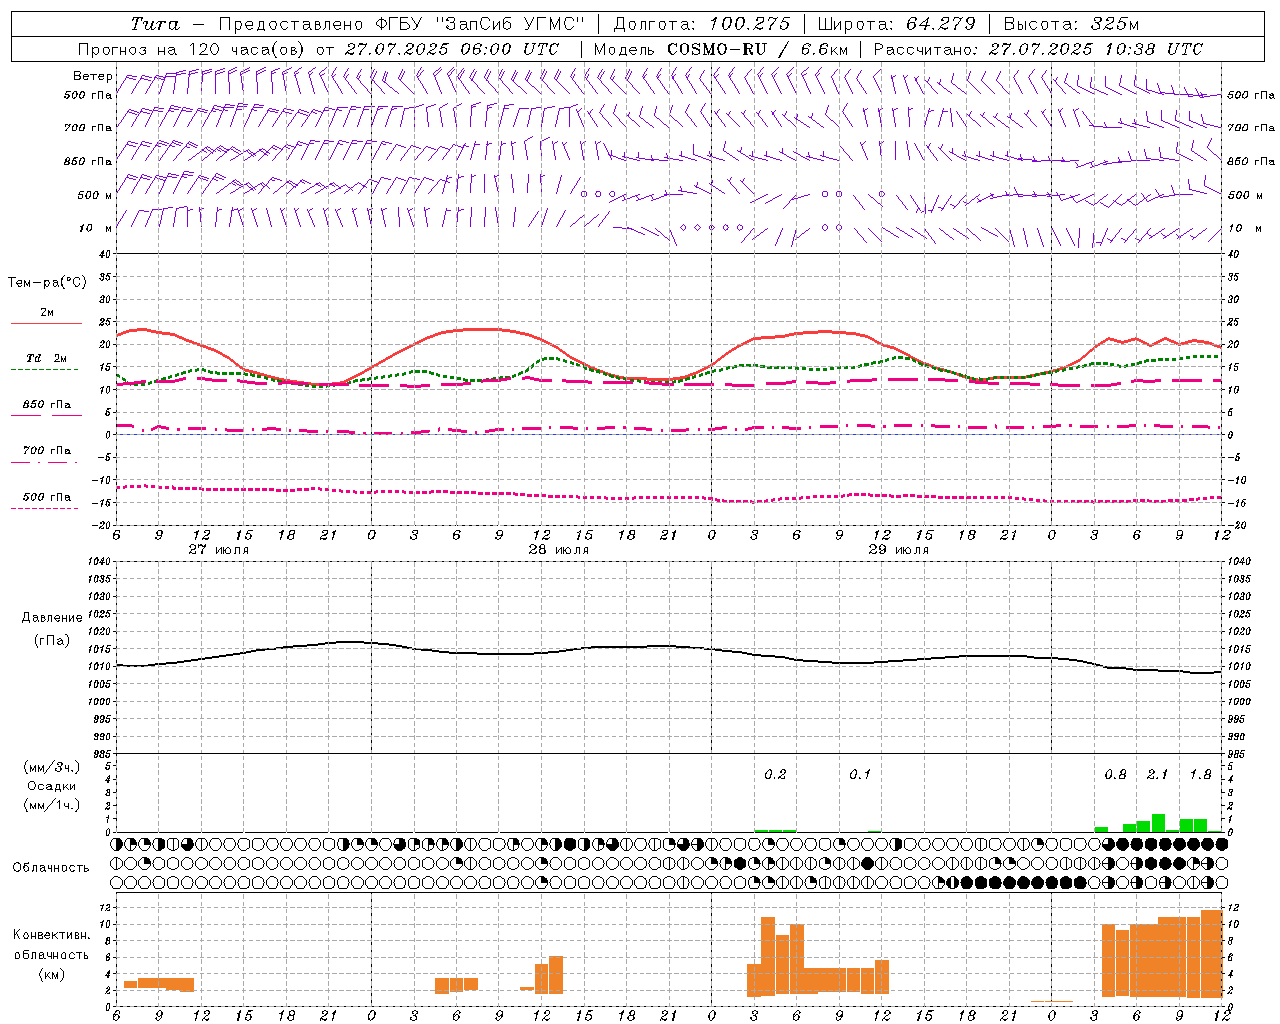Click the "Облачность" cloud cover label
Image resolution: width=1280 pixels, height=1024 pixels.
click(51, 868)
